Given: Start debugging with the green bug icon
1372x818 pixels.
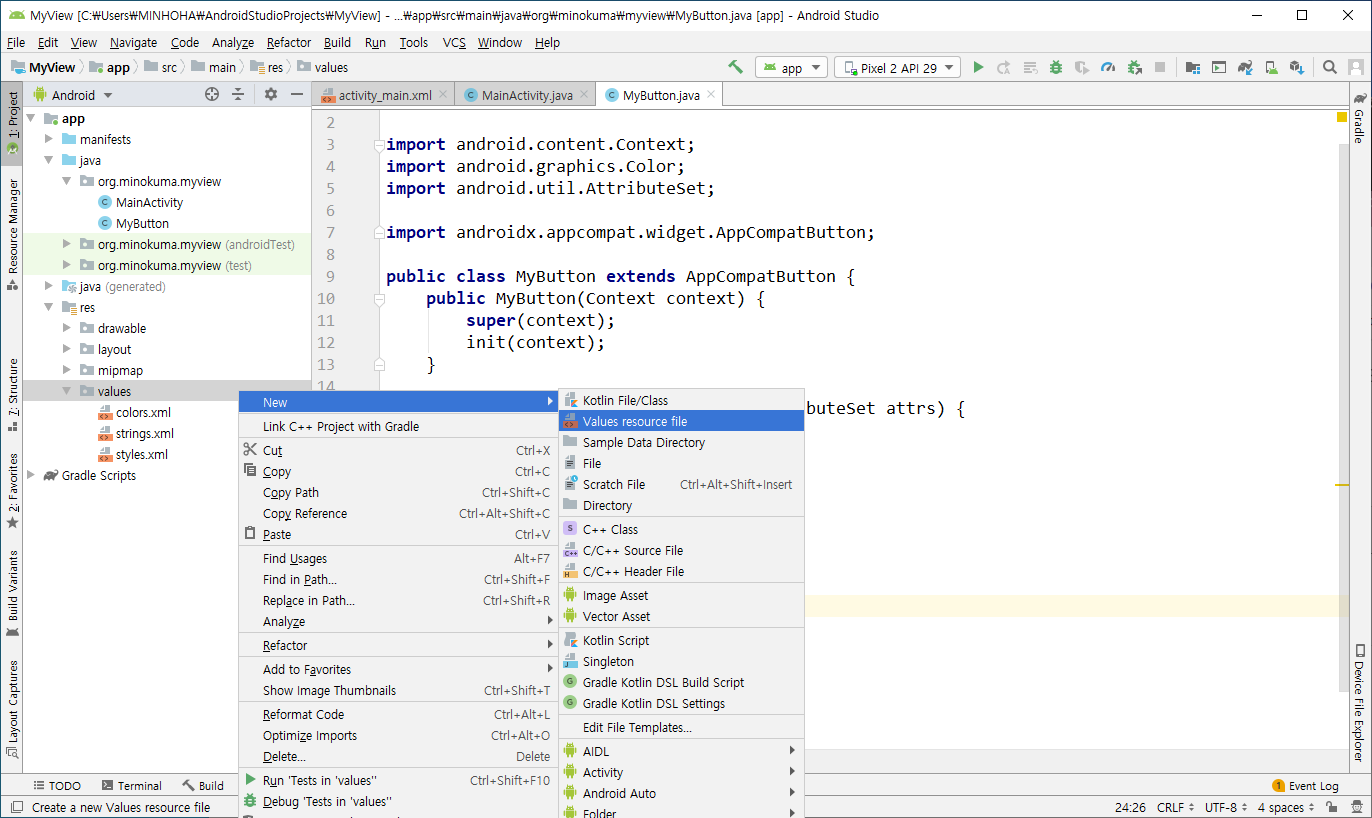Looking at the screenshot, I should pos(1056,67).
